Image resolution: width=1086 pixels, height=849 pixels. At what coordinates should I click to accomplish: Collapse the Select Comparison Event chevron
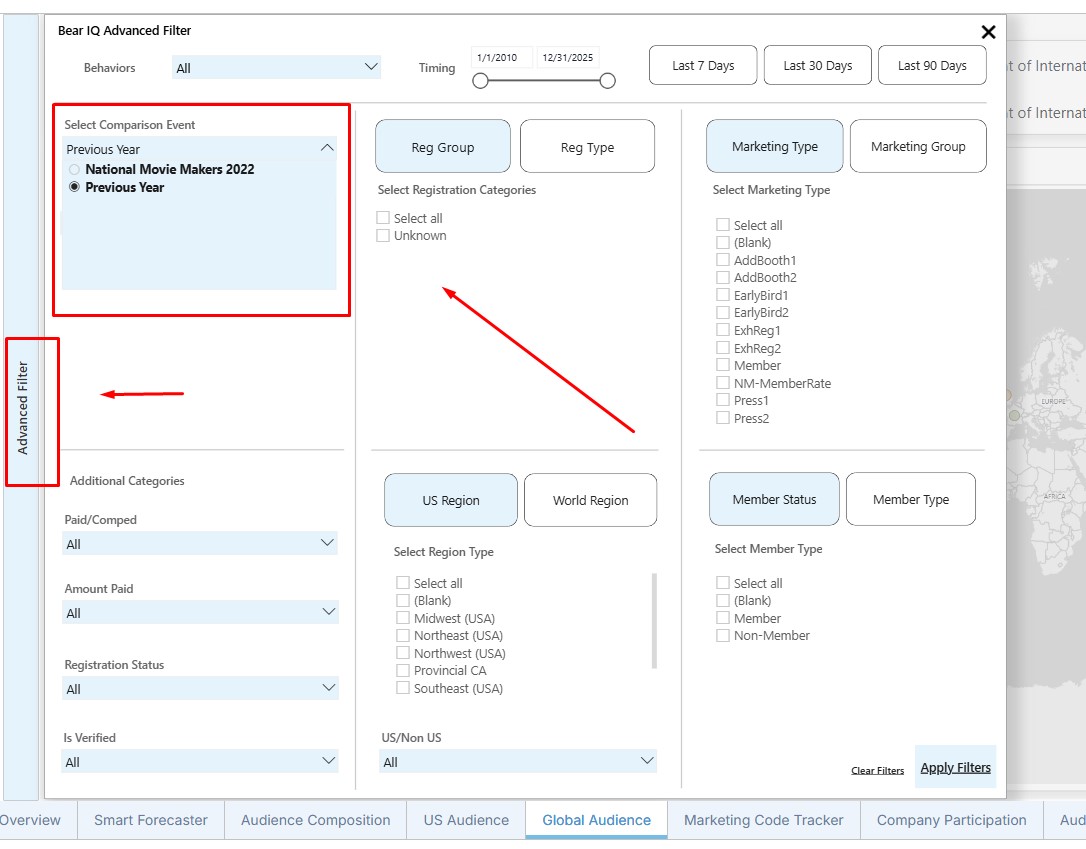pyautogui.click(x=327, y=148)
